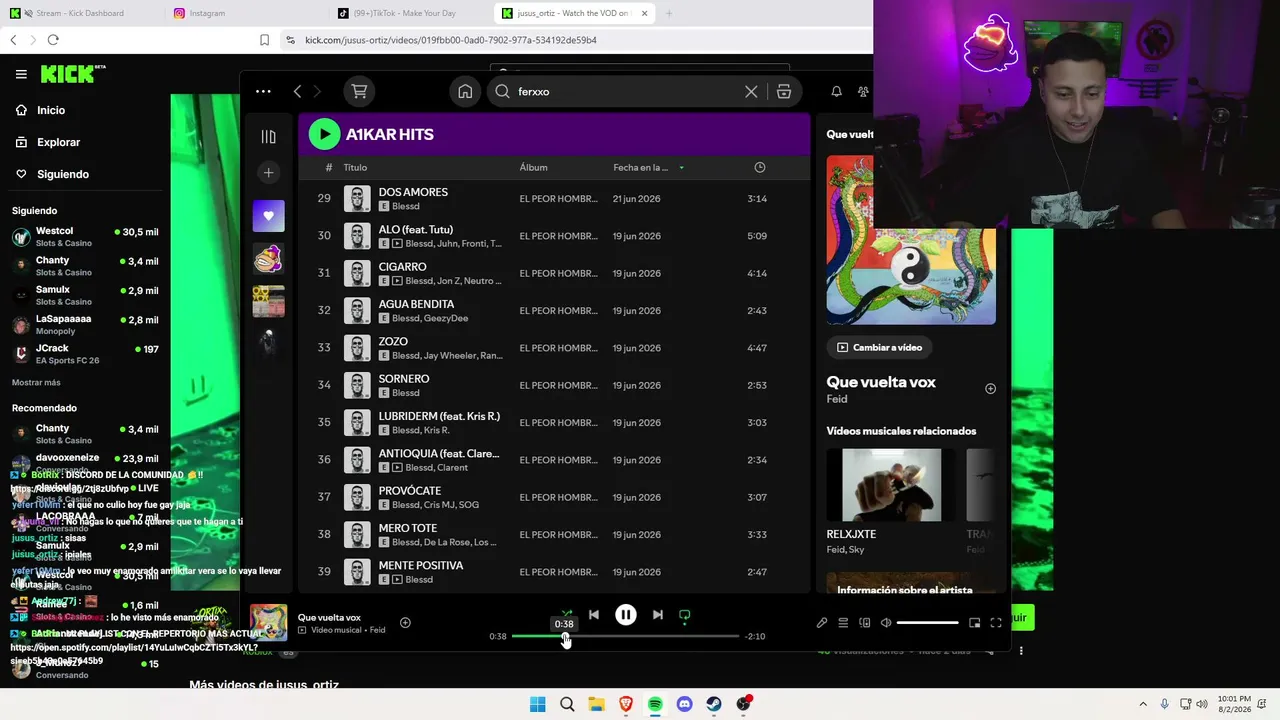Open Liked Songs heart playlist
The image size is (1280, 720).
pos(268,216)
